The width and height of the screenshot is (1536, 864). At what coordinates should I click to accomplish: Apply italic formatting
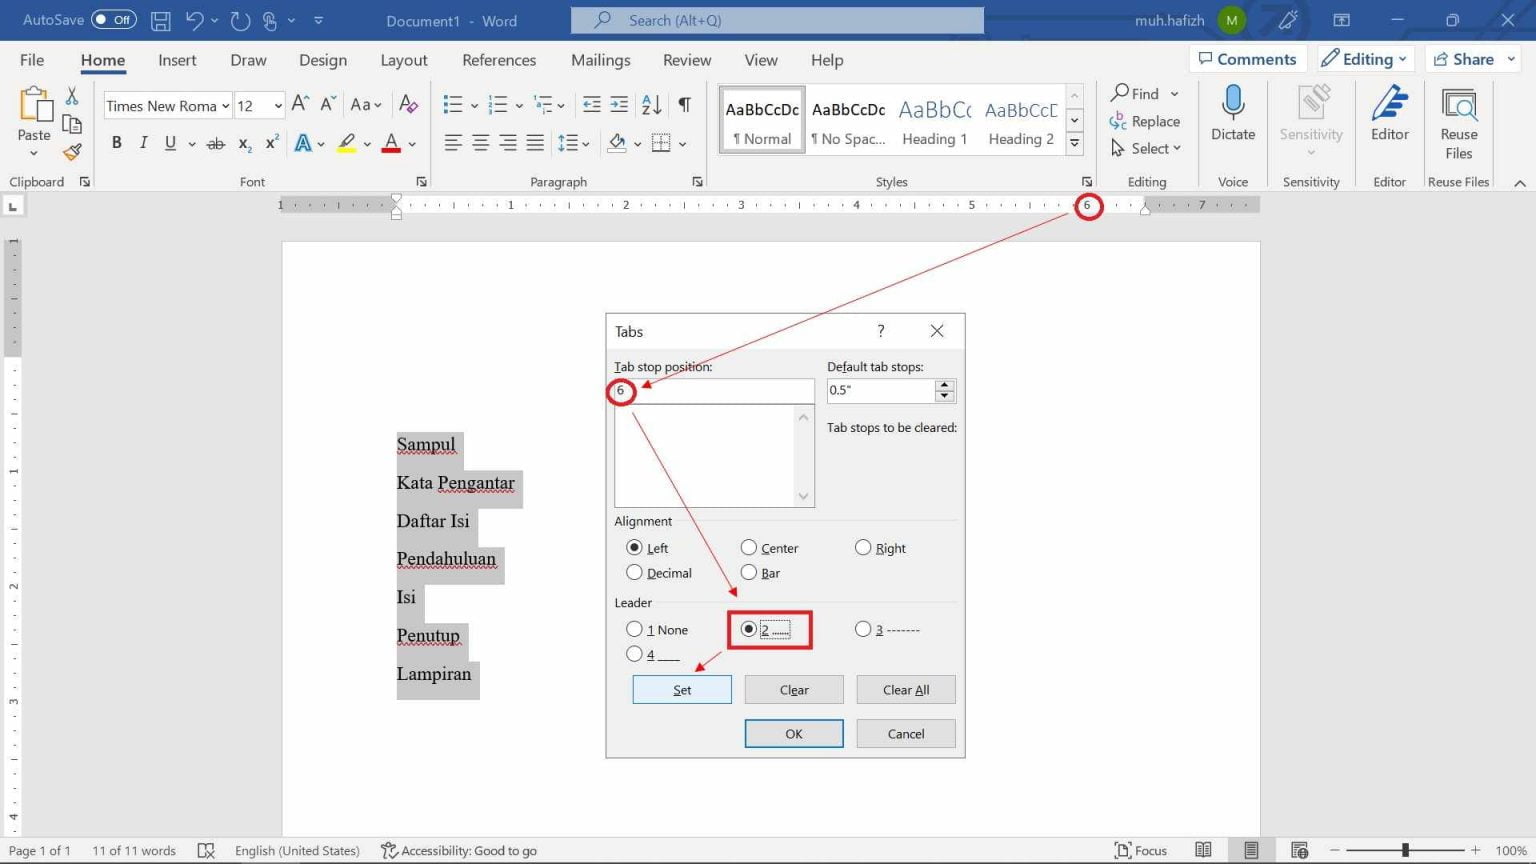coord(143,143)
